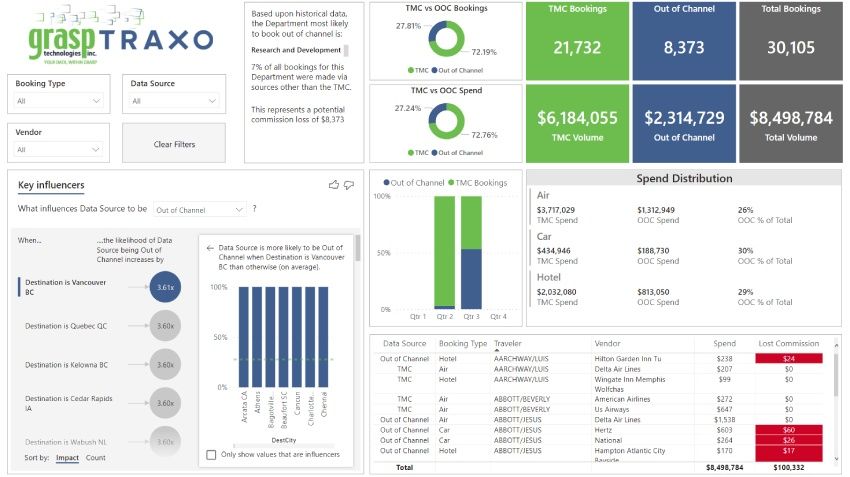Image resolution: width=850 pixels, height=477 pixels.
Task: Click the back arrow in influencer detail chart
Action: point(210,248)
